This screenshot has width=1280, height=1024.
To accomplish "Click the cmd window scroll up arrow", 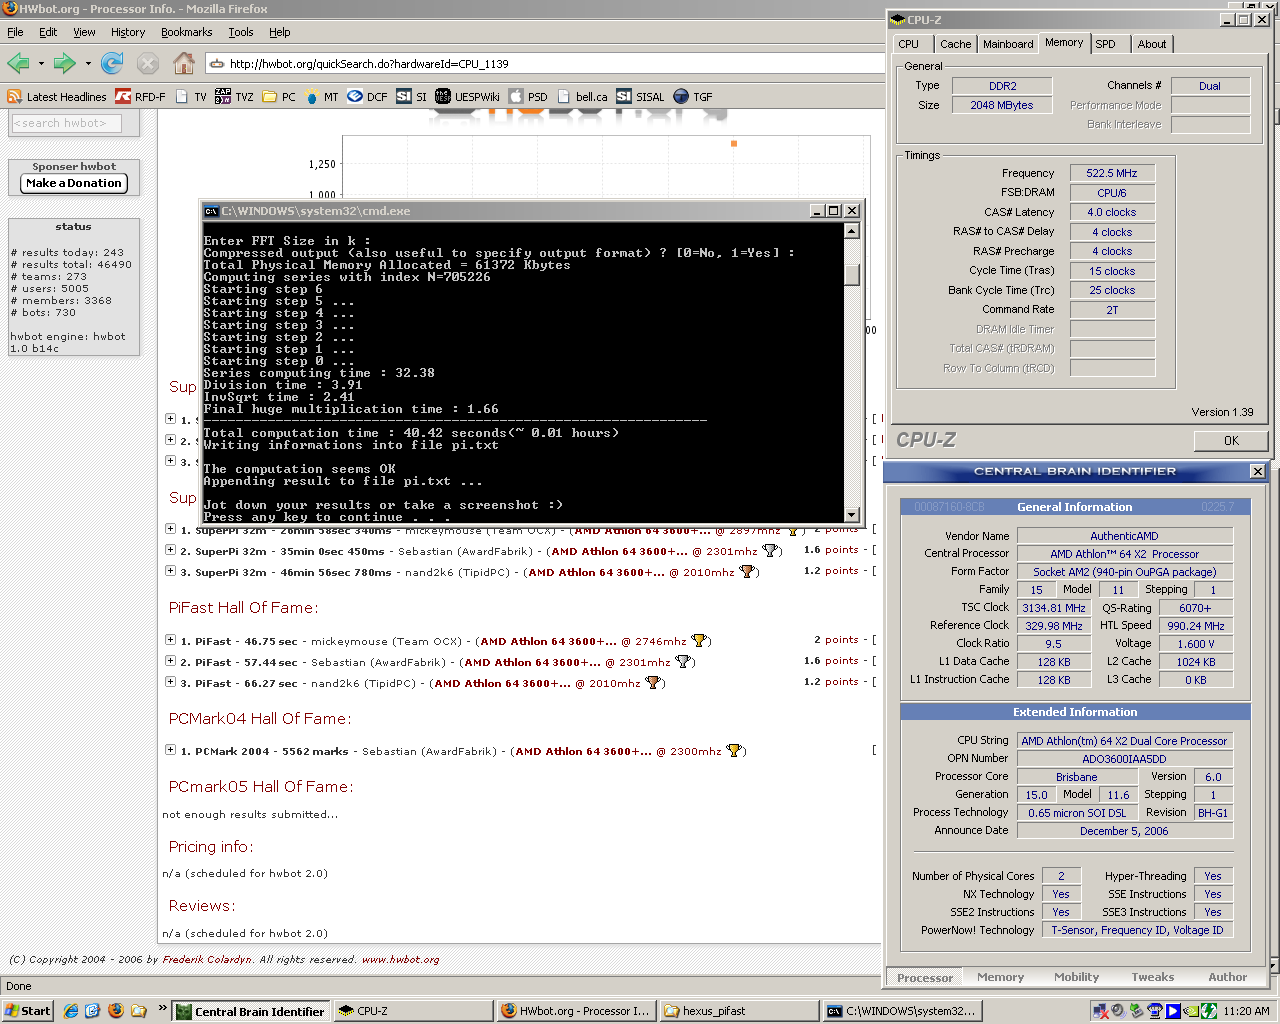I will click(x=852, y=231).
